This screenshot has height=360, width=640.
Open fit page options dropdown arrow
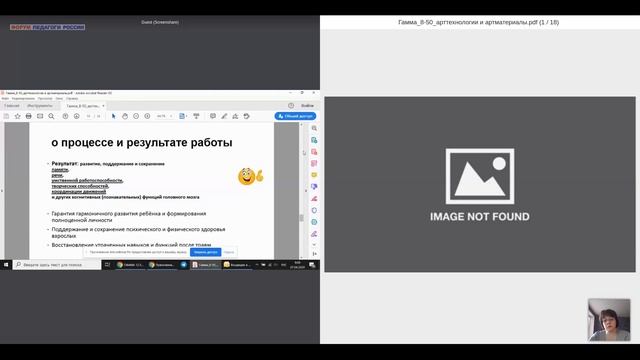(187, 116)
